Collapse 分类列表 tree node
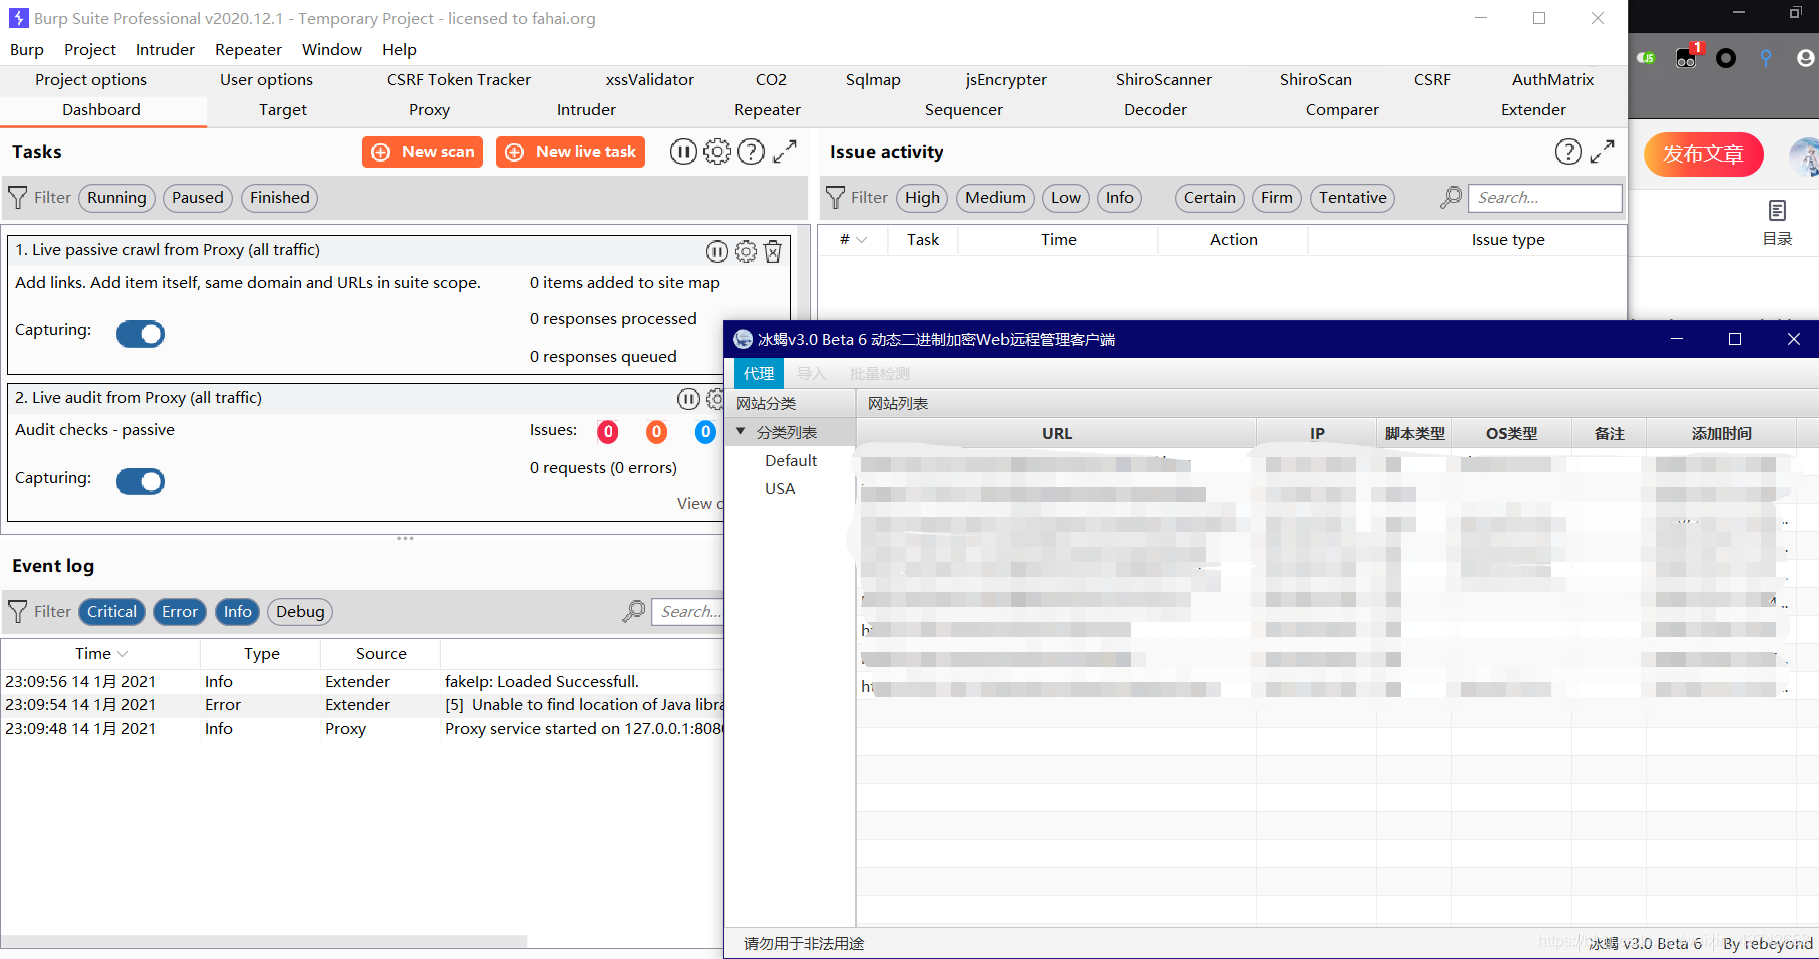Viewport: 1819px width, 959px height. coord(741,432)
